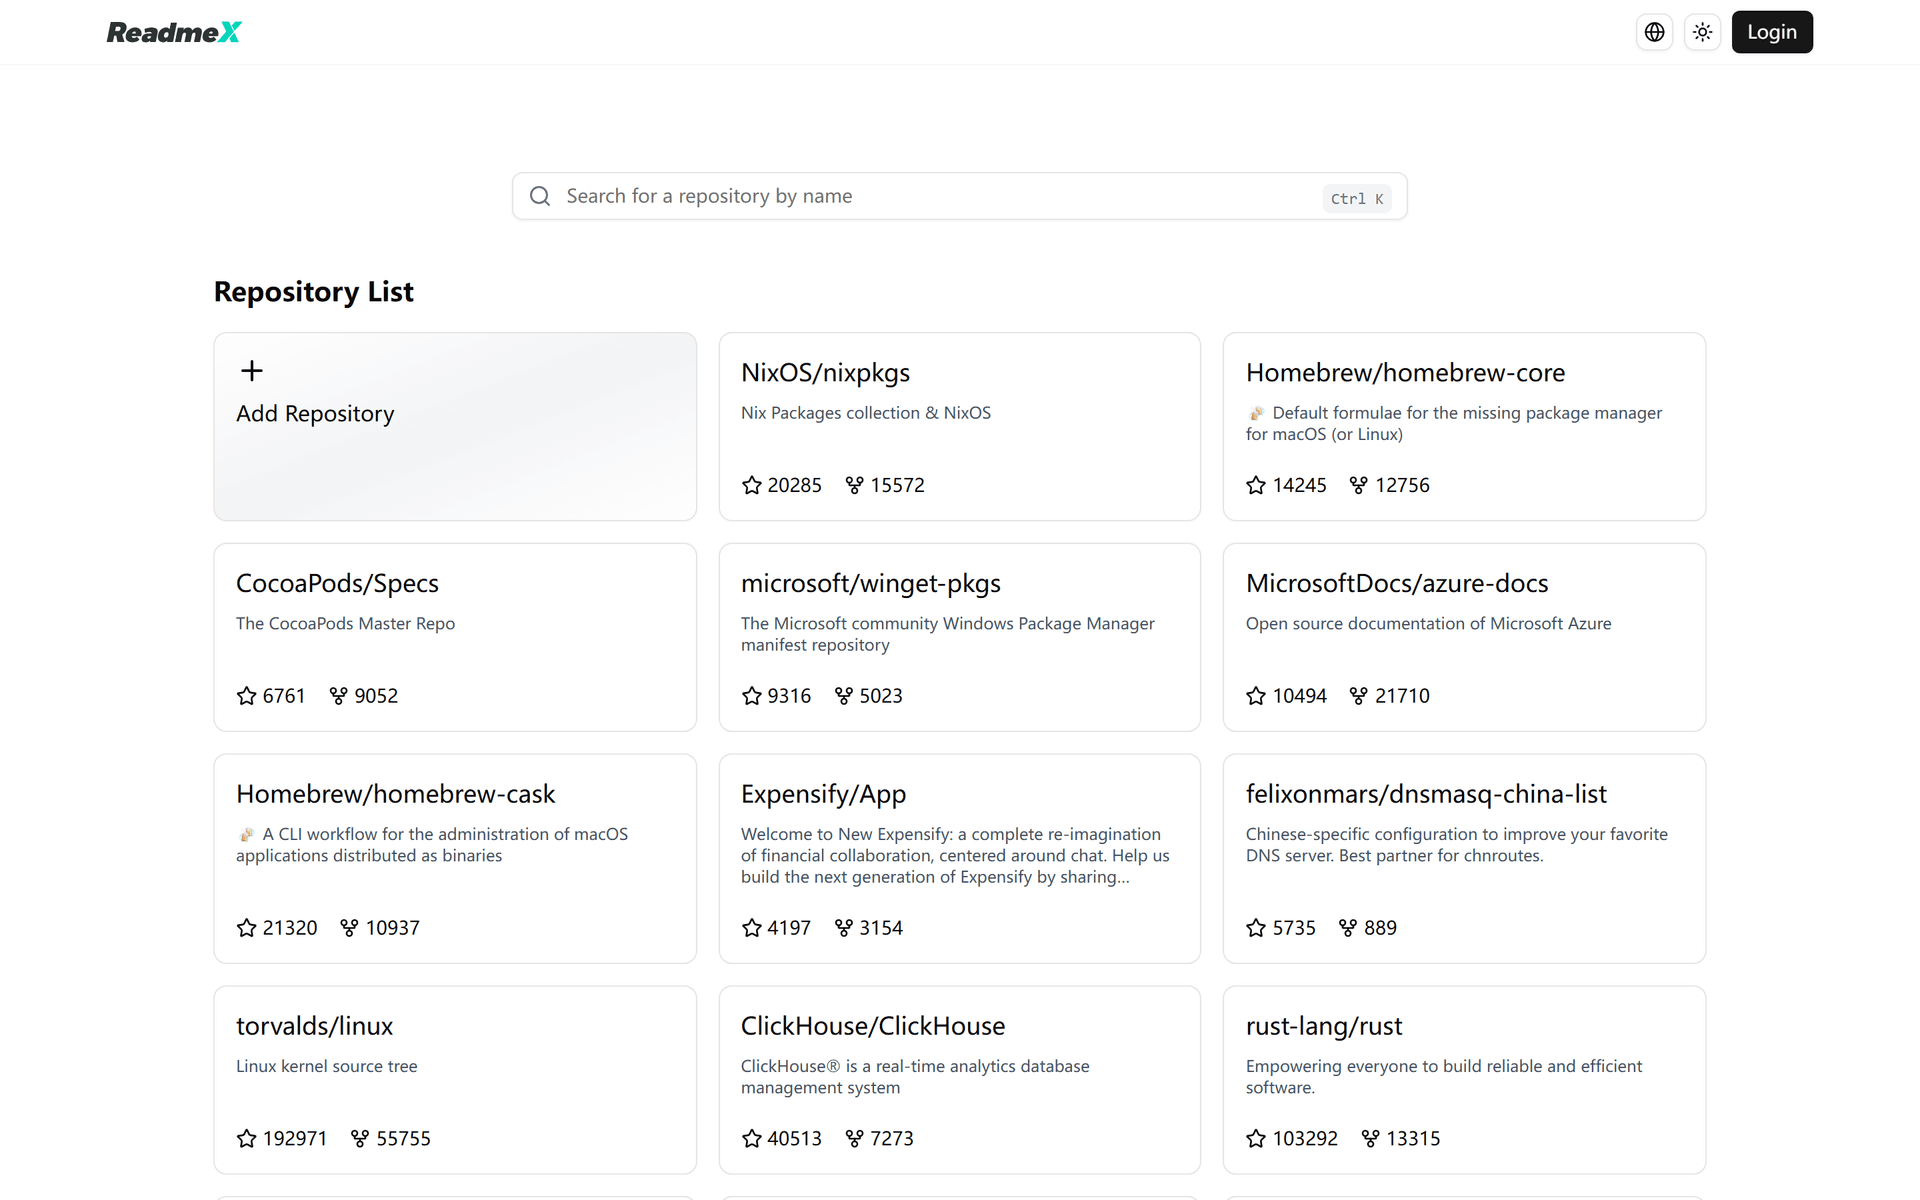Click the fork icon on microsoft/winget-pkgs
Screen dimensions: 1920x1200
click(844, 696)
